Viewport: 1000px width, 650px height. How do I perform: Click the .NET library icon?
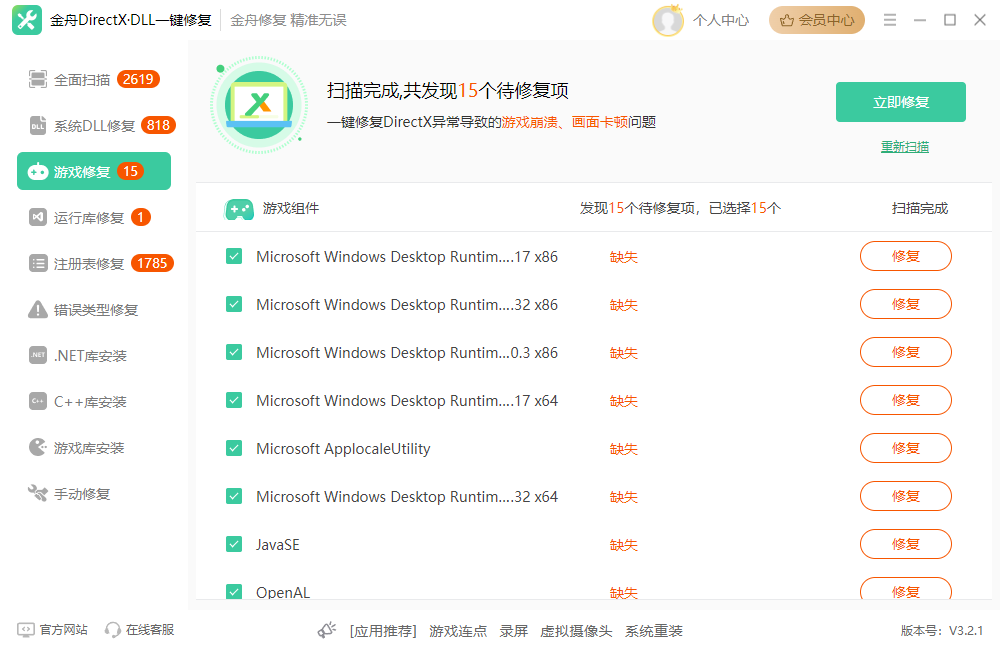38,355
